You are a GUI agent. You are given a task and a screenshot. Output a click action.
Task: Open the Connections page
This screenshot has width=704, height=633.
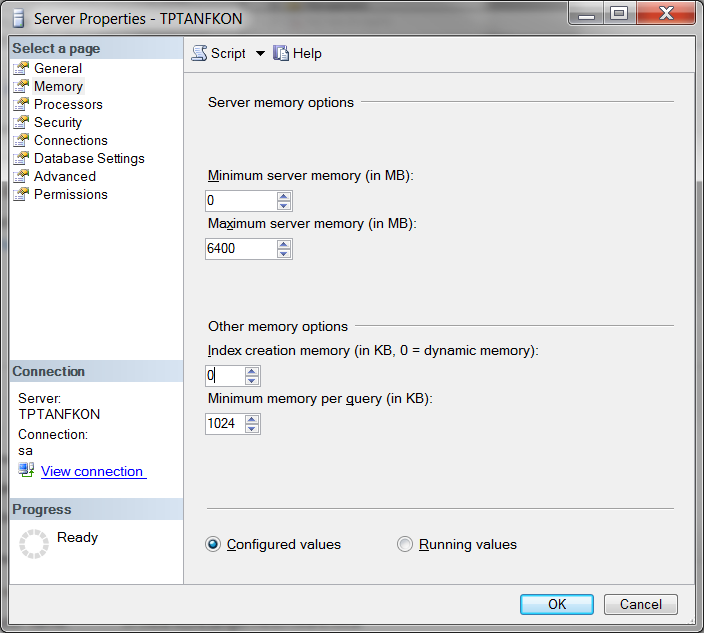pyautogui.click(x=70, y=140)
